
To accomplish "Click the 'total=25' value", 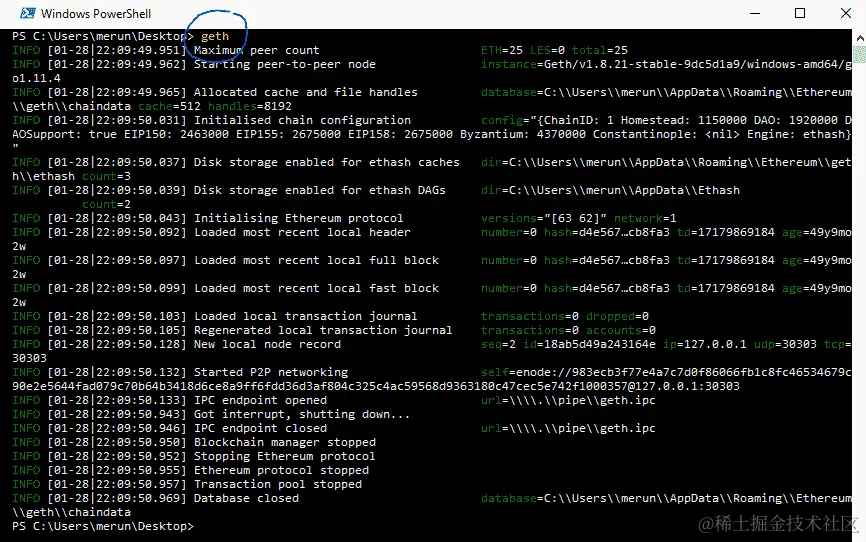I will [x=599, y=50].
